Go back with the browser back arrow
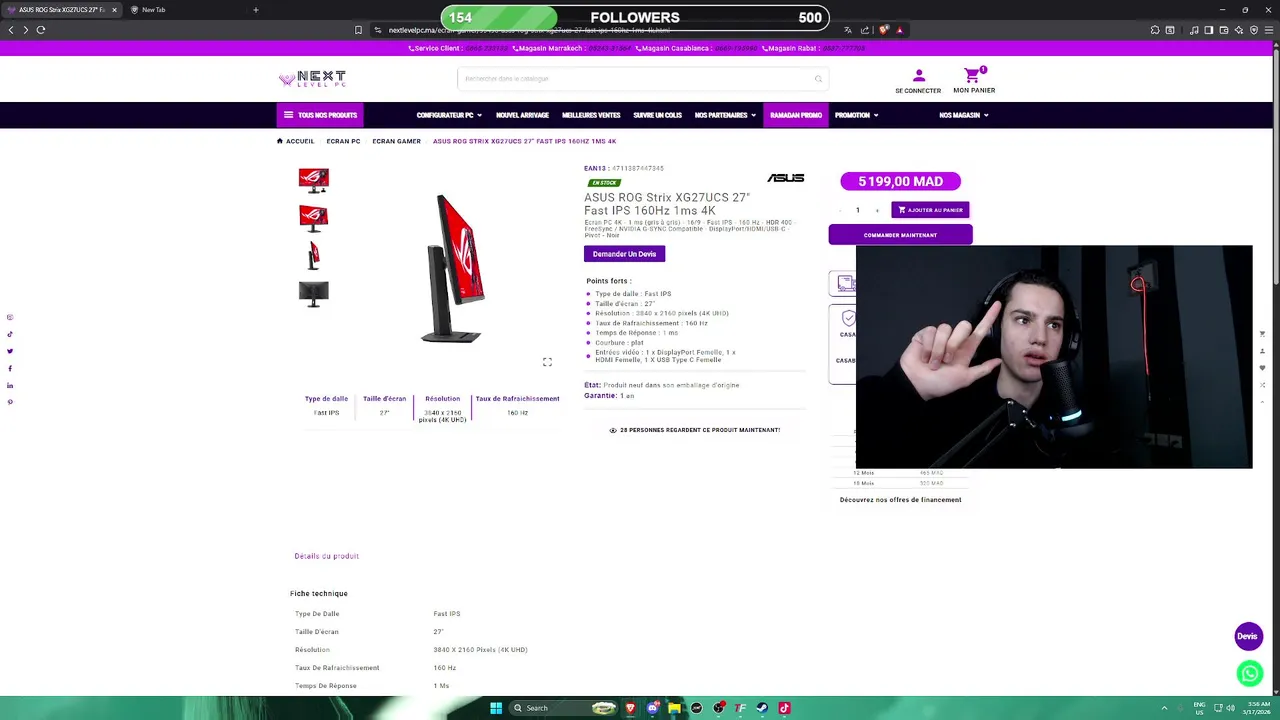The height and width of the screenshot is (720, 1280). [11, 30]
